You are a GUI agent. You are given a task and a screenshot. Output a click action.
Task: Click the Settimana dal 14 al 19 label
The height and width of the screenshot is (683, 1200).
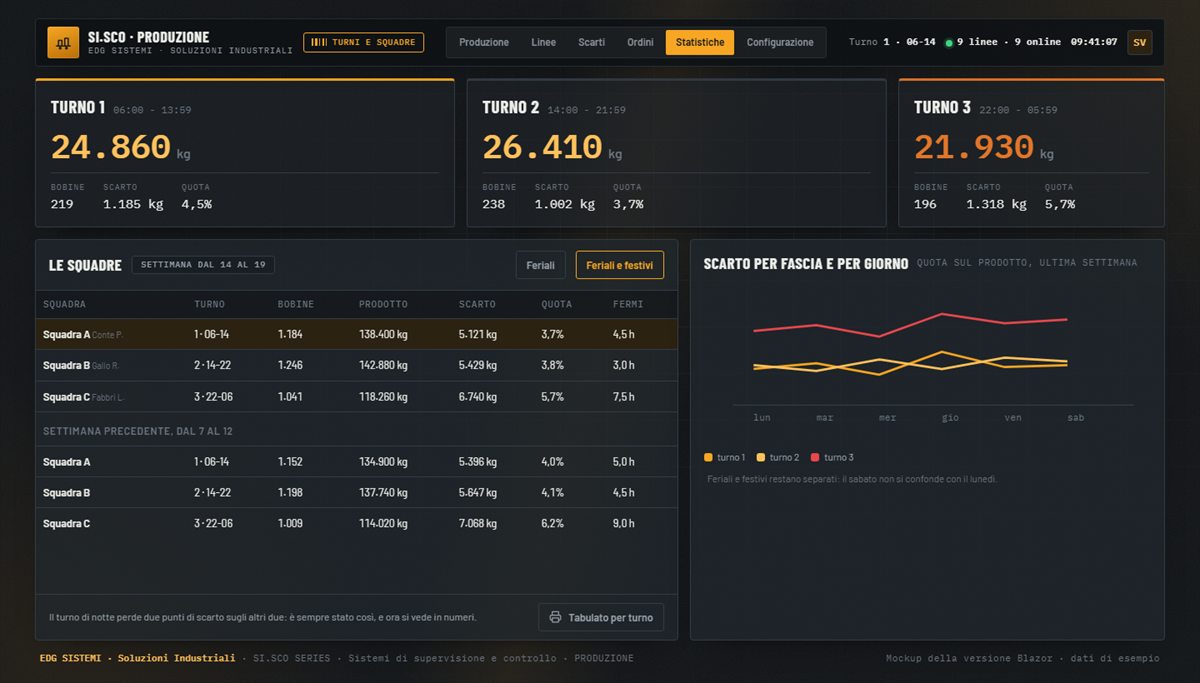203,265
